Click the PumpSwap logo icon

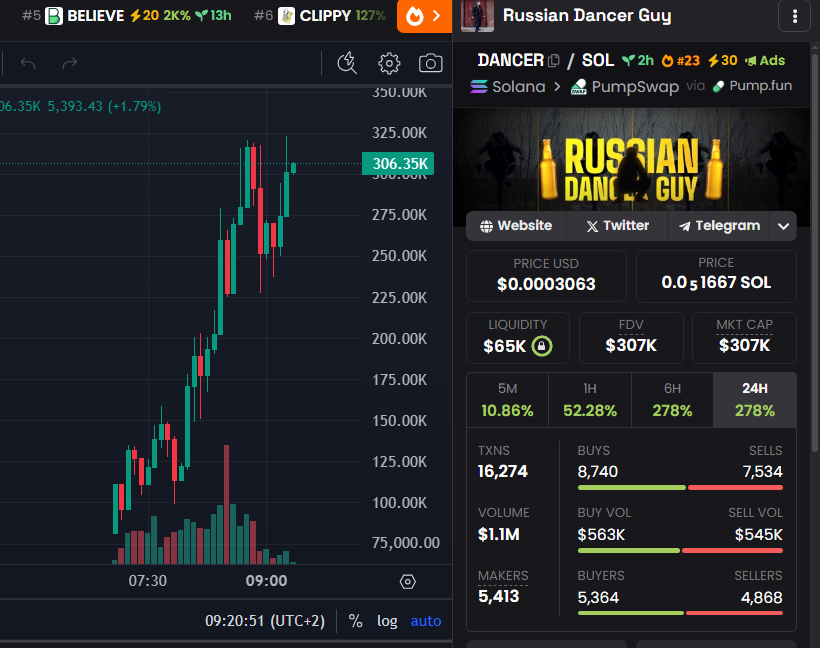578,87
